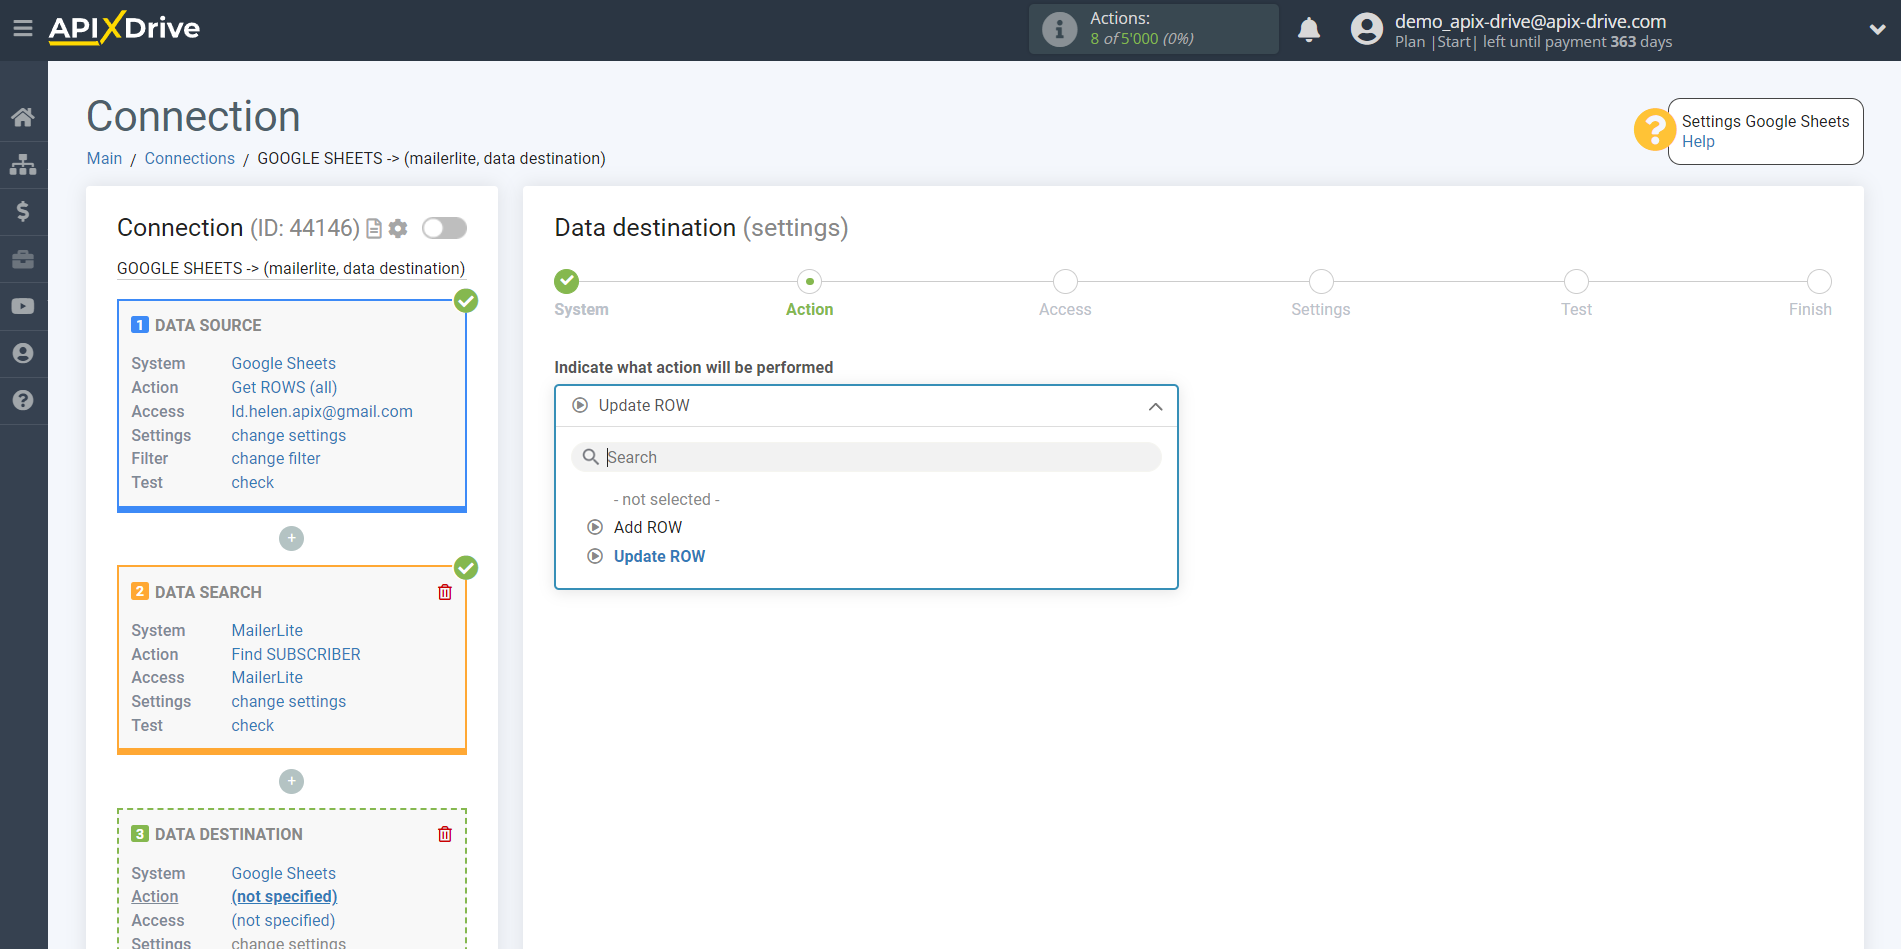Screen dimensions: 1901x949
Task: Click the Actions info icon
Action: coord(1059,29)
